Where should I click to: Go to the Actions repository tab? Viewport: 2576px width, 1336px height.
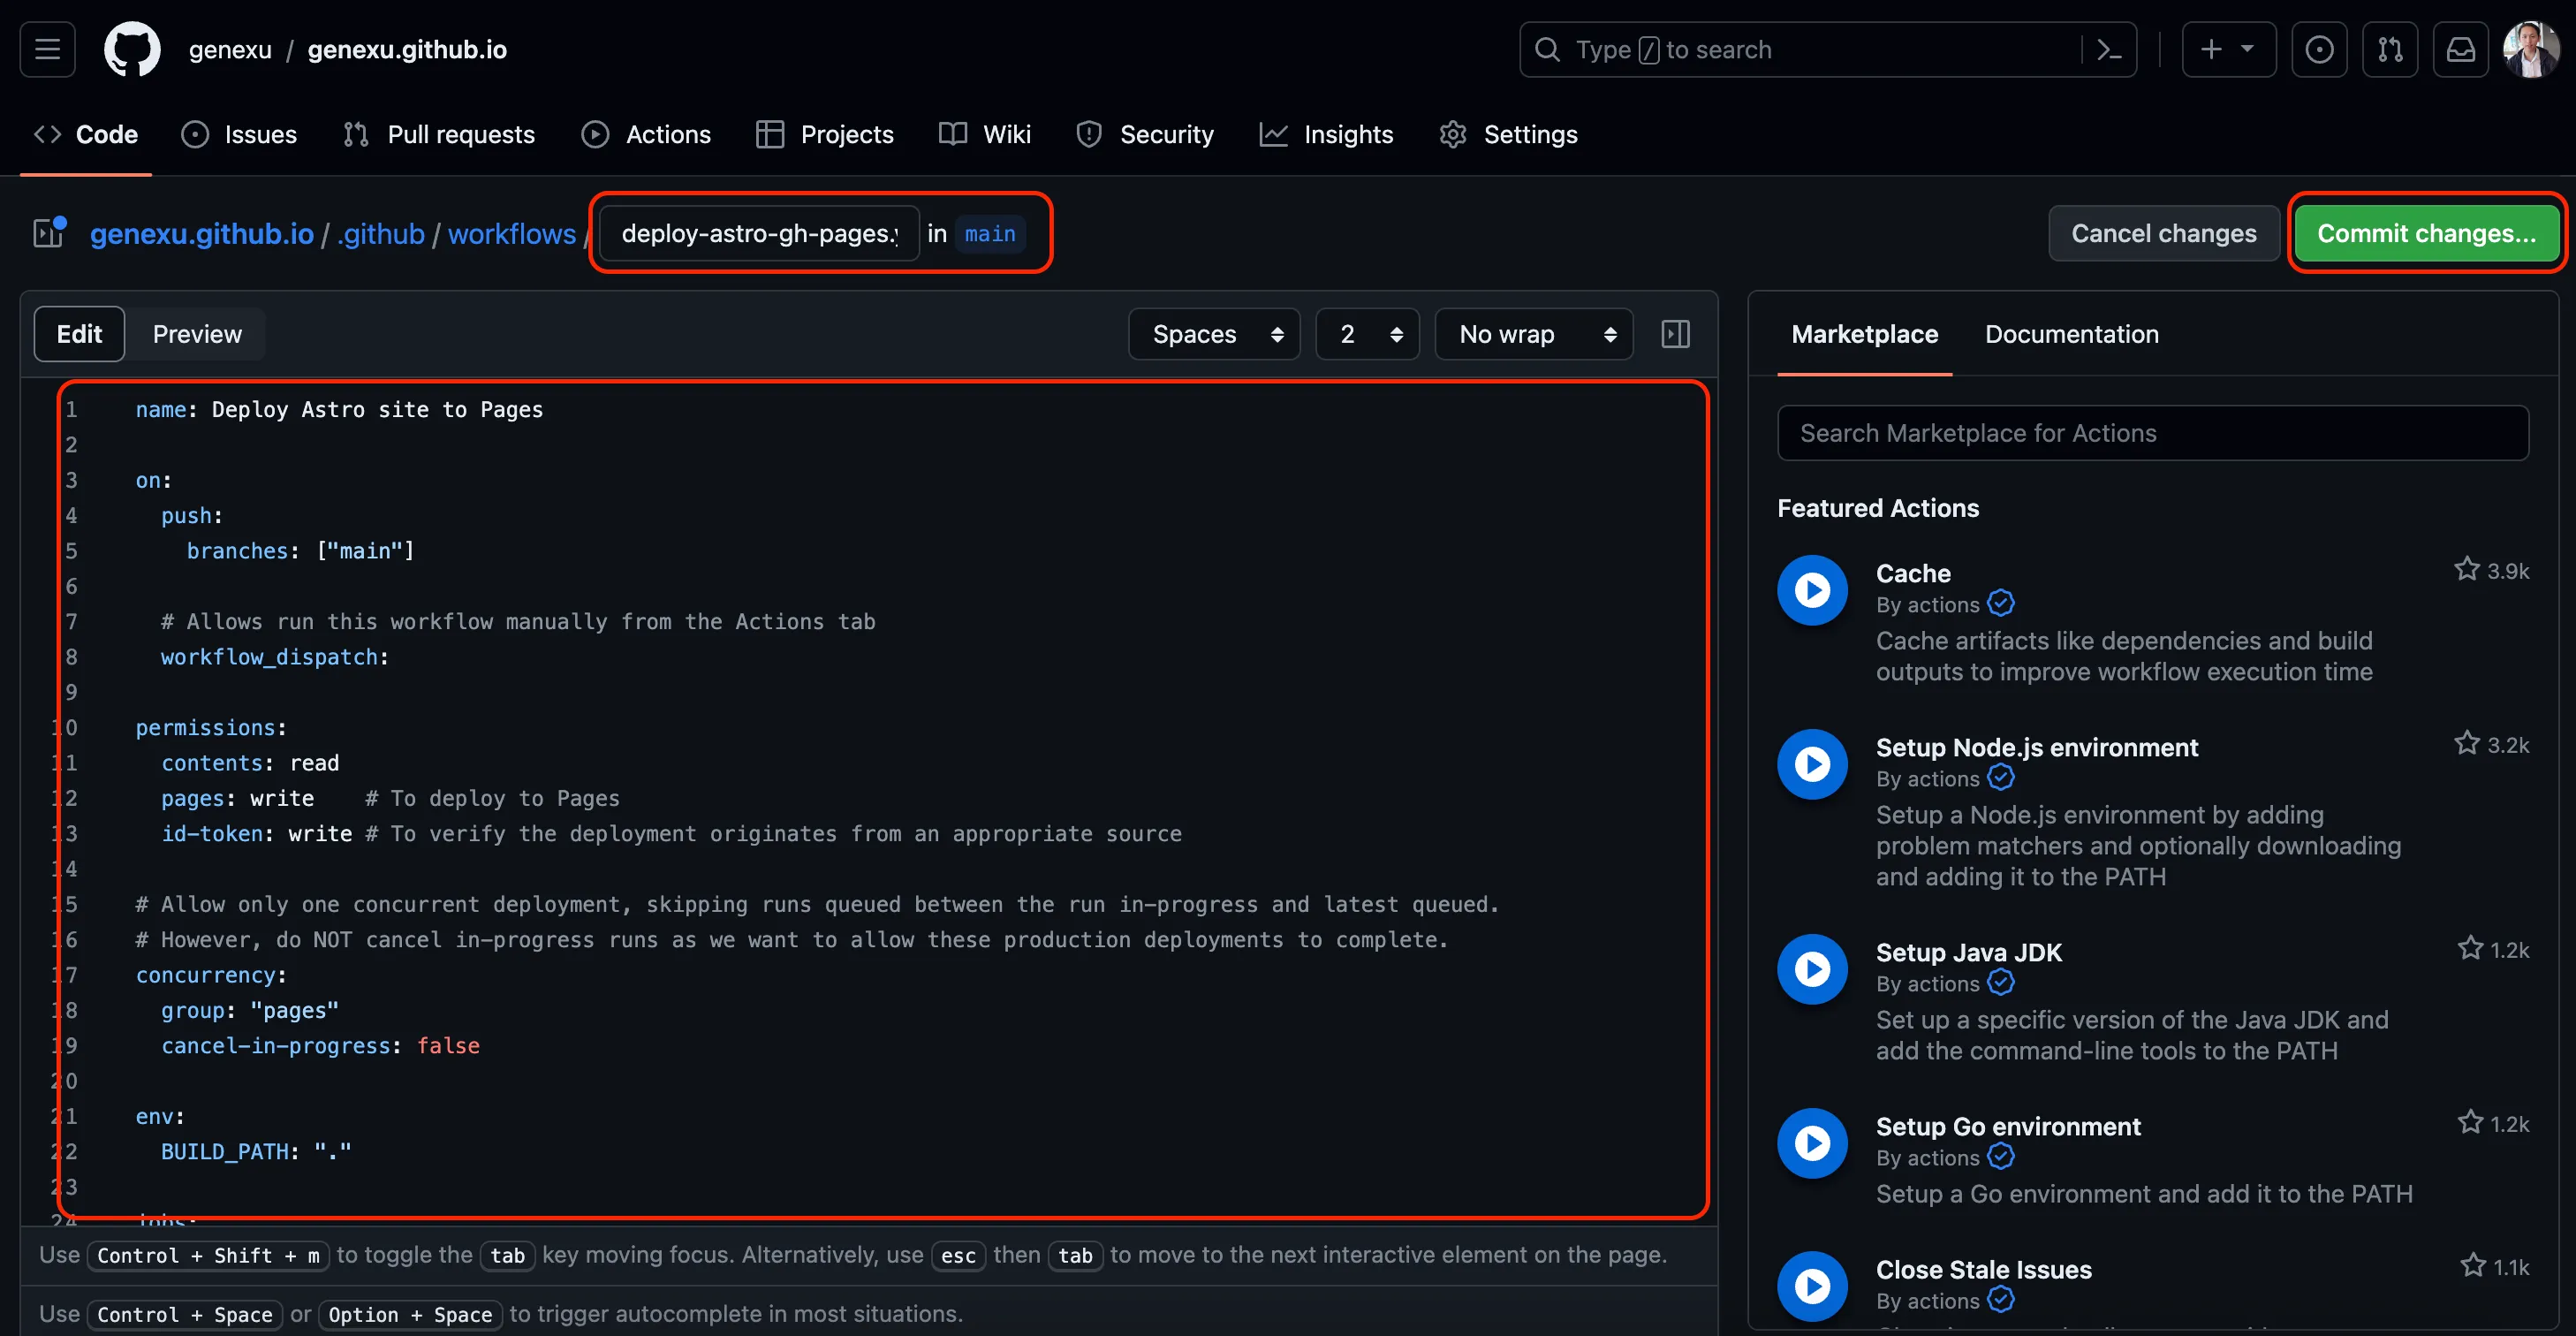646,134
